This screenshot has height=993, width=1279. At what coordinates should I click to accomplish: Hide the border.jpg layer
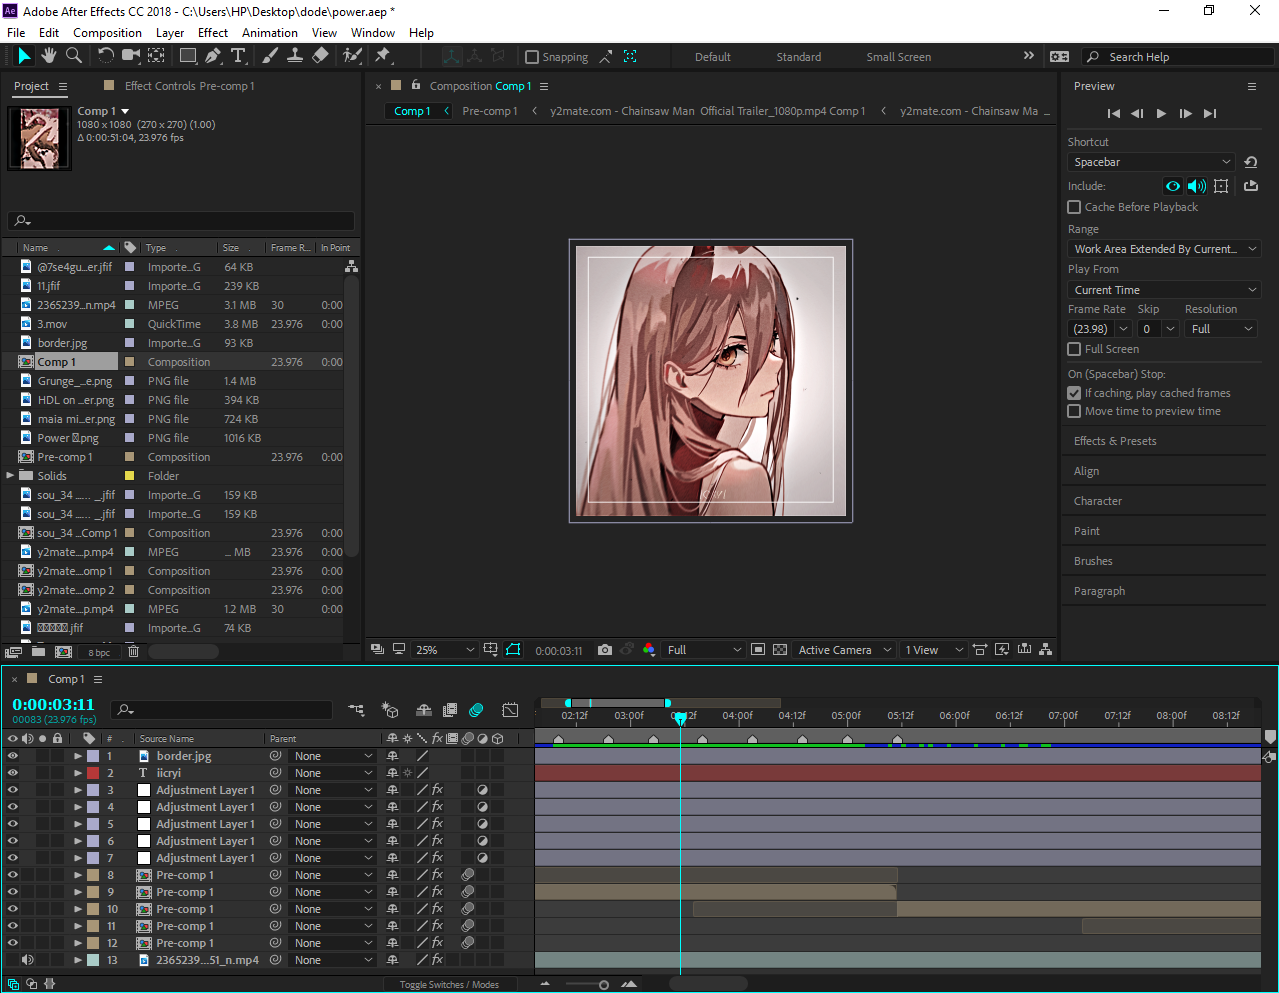pyautogui.click(x=13, y=756)
